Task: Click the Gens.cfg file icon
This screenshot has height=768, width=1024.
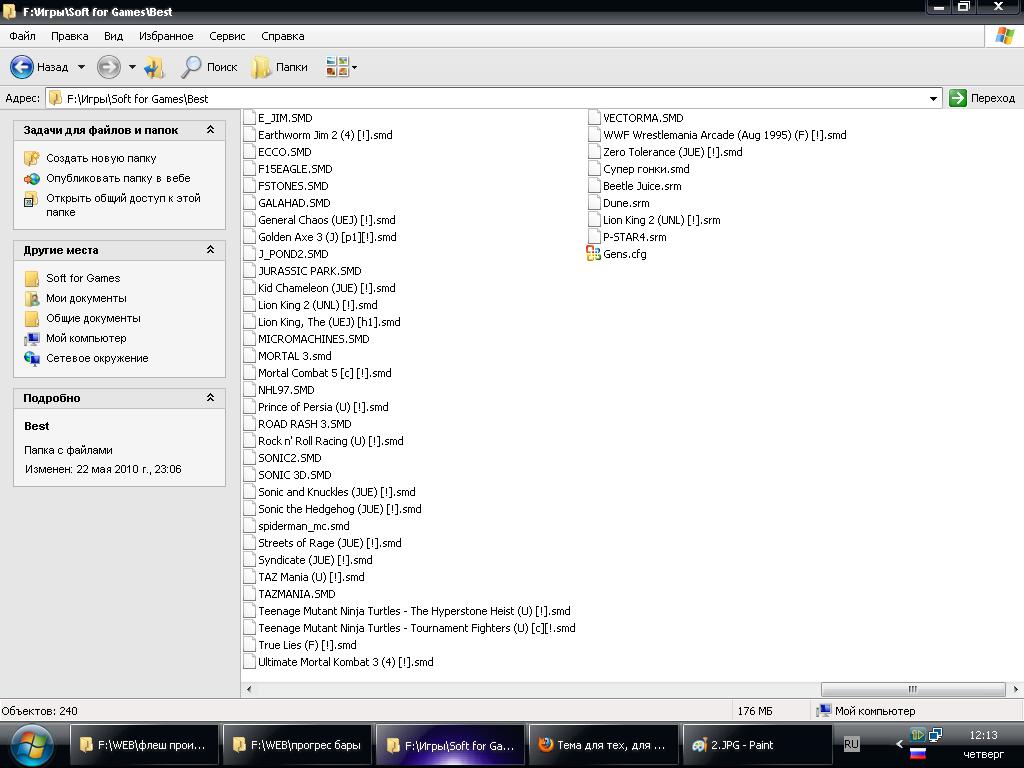Action: pos(594,254)
